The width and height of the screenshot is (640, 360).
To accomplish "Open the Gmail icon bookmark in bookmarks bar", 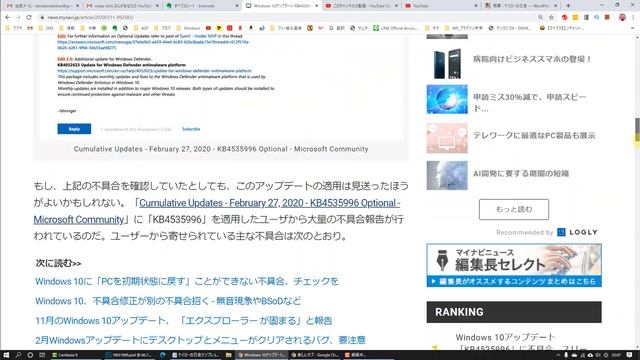I will [30, 28].
